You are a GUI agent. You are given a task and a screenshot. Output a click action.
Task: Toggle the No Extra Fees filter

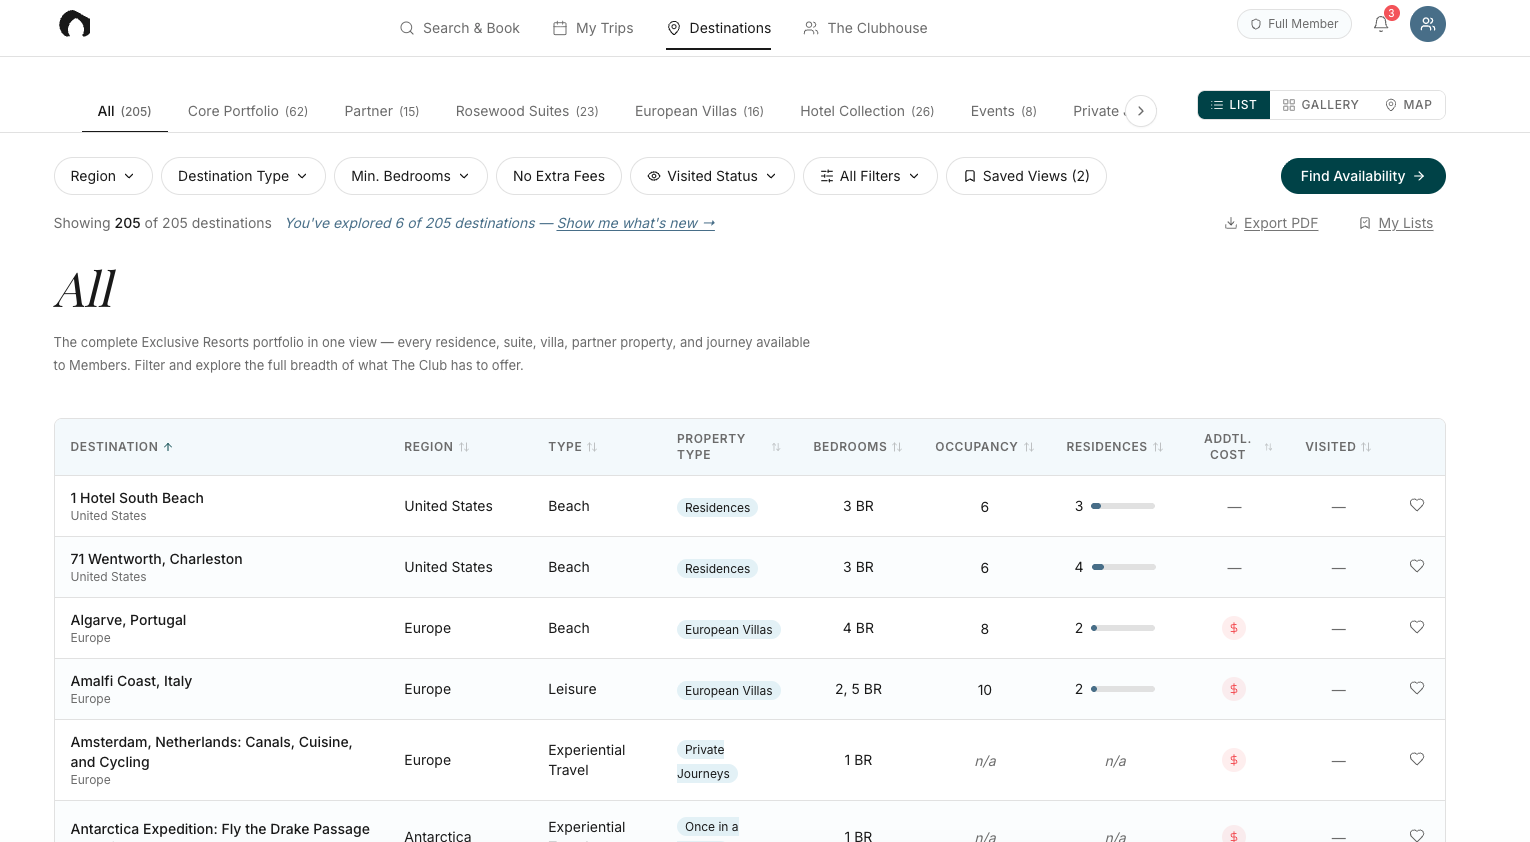(x=559, y=176)
